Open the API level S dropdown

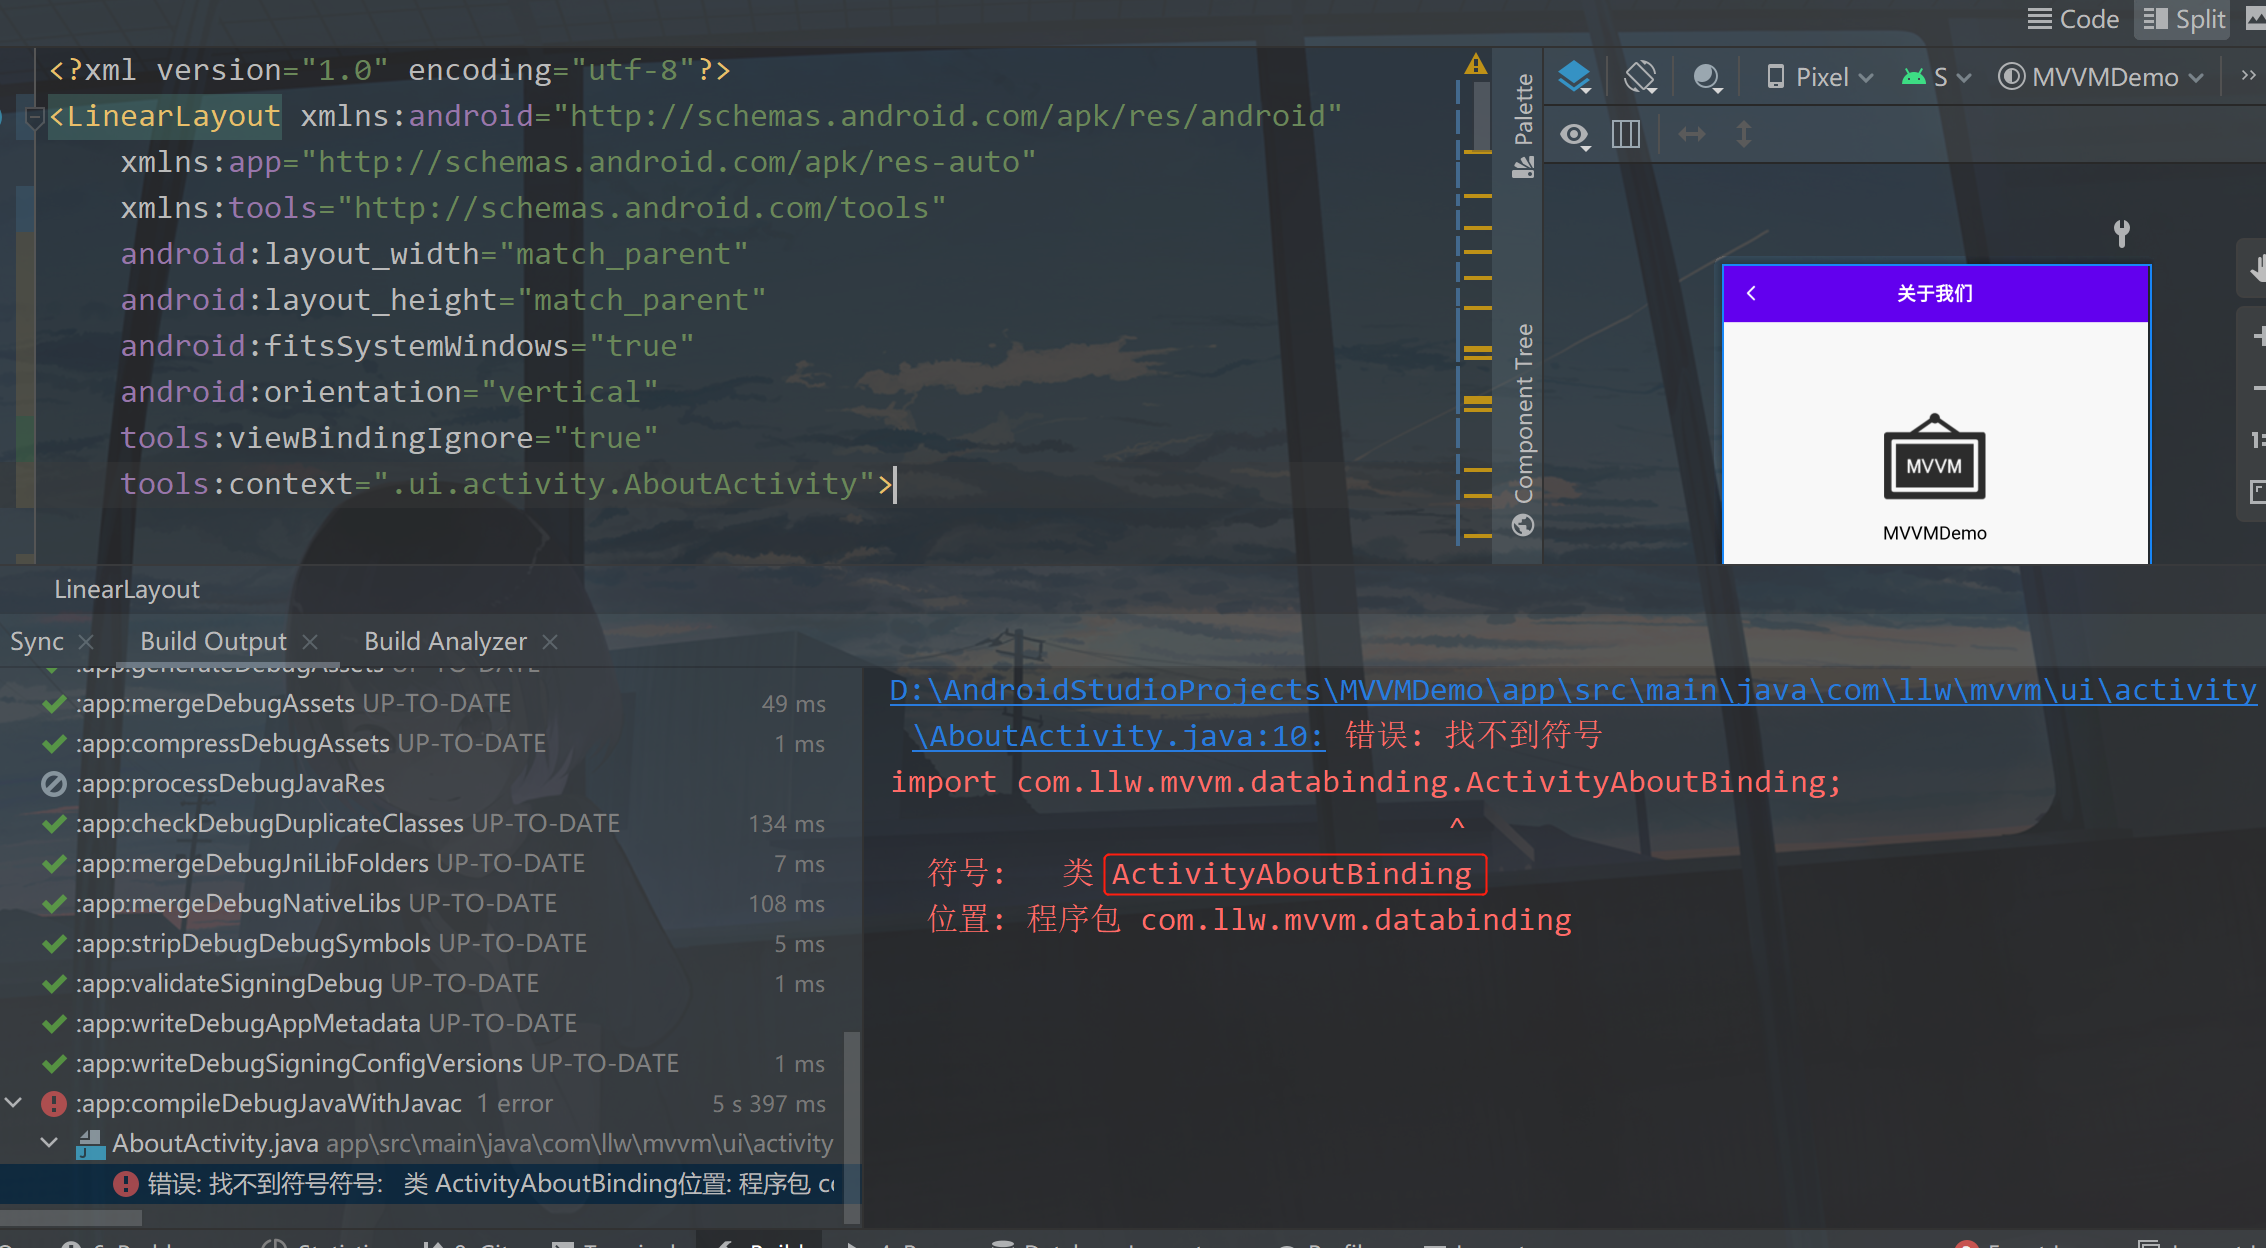pyautogui.click(x=1935, y=76)
